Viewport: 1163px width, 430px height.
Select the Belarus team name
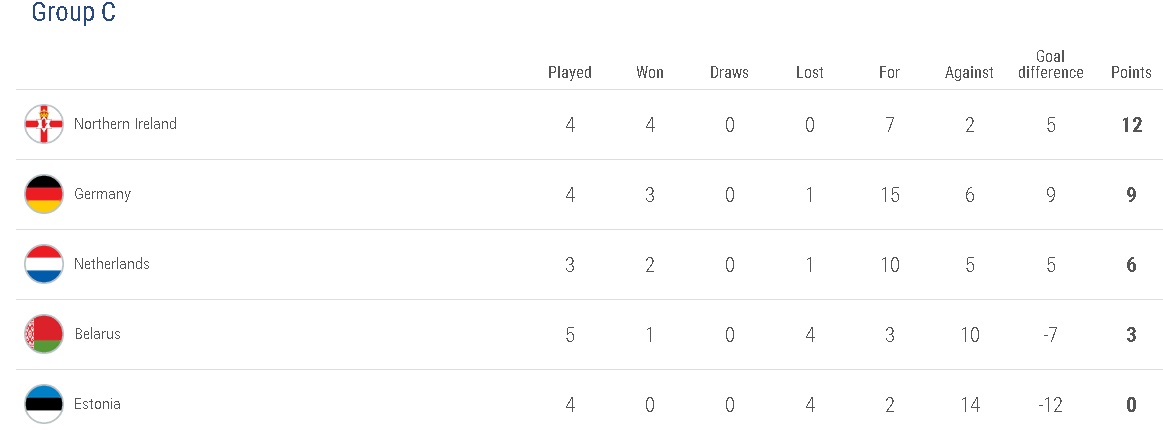(x=97, y=334)
